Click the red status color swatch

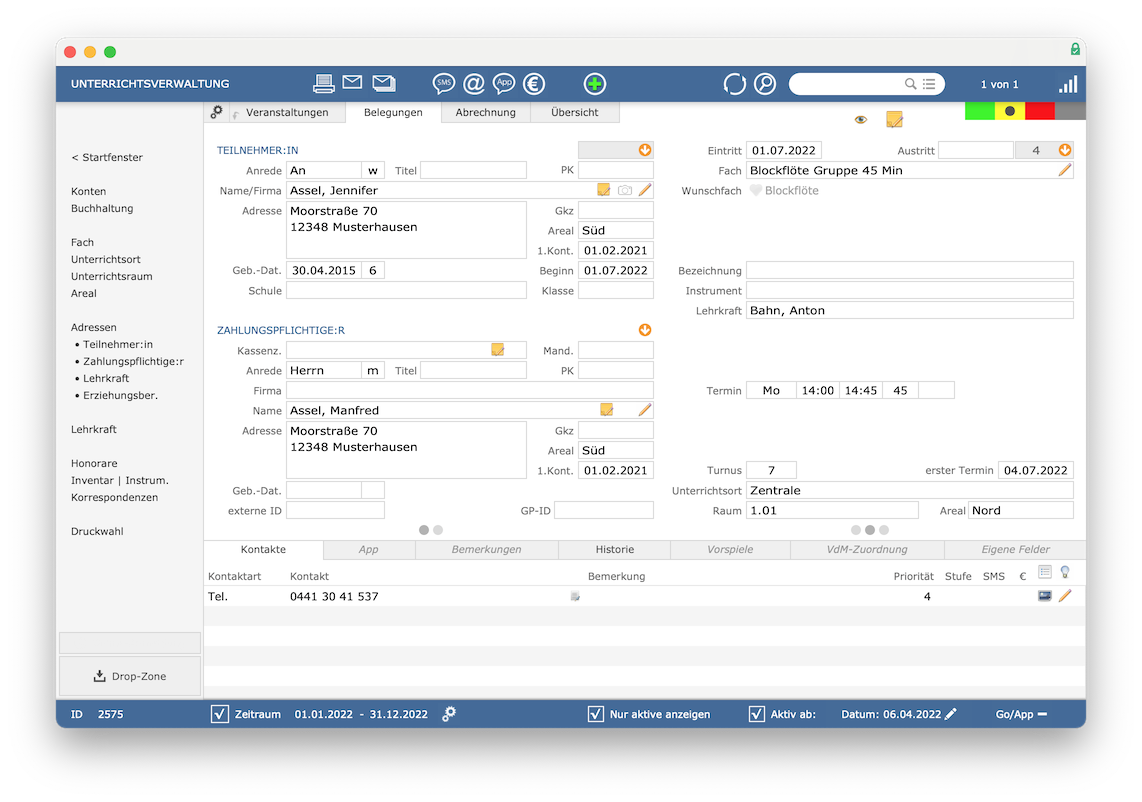tap(1039, 111)
